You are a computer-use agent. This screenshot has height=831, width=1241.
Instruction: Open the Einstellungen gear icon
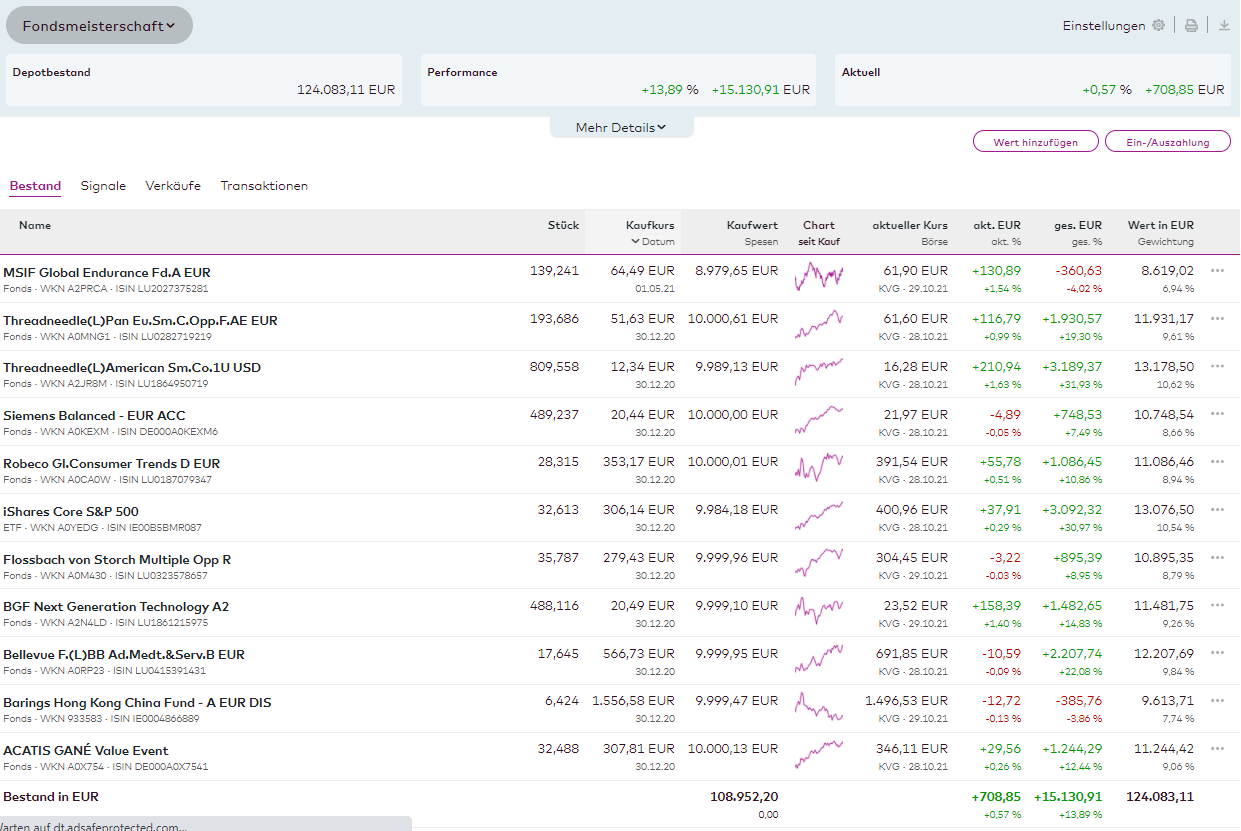pos(1158,26)
